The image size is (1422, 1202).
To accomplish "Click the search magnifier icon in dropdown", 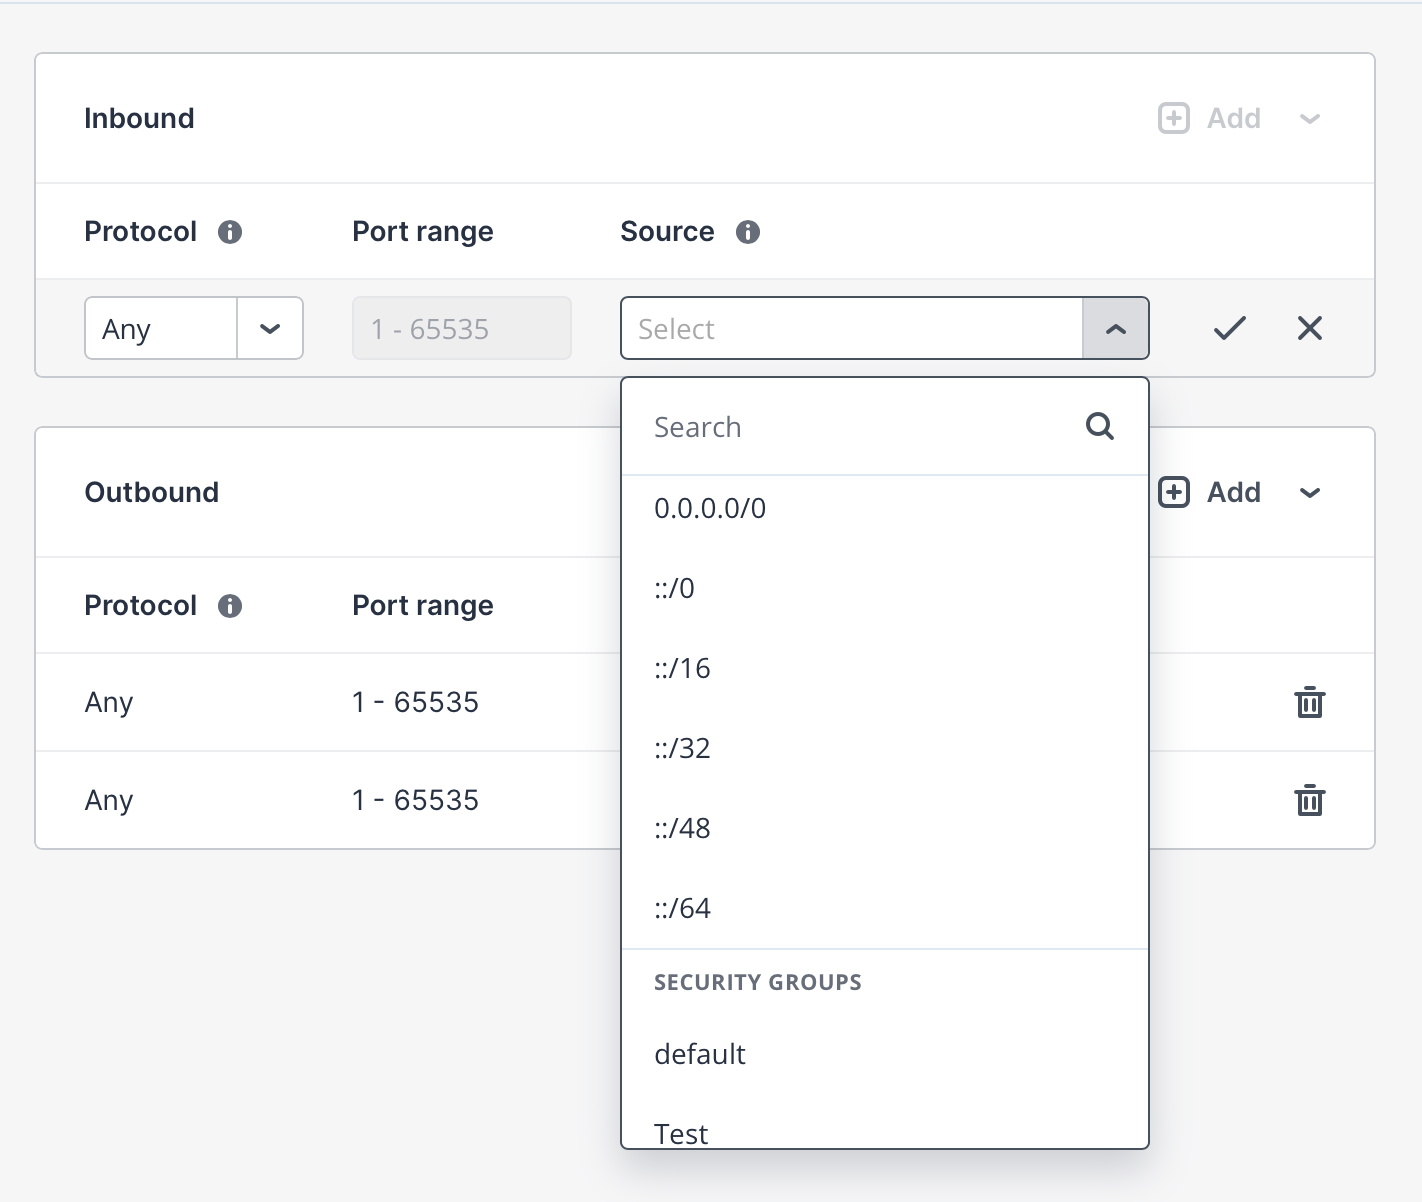I will tap(1100, 427).
